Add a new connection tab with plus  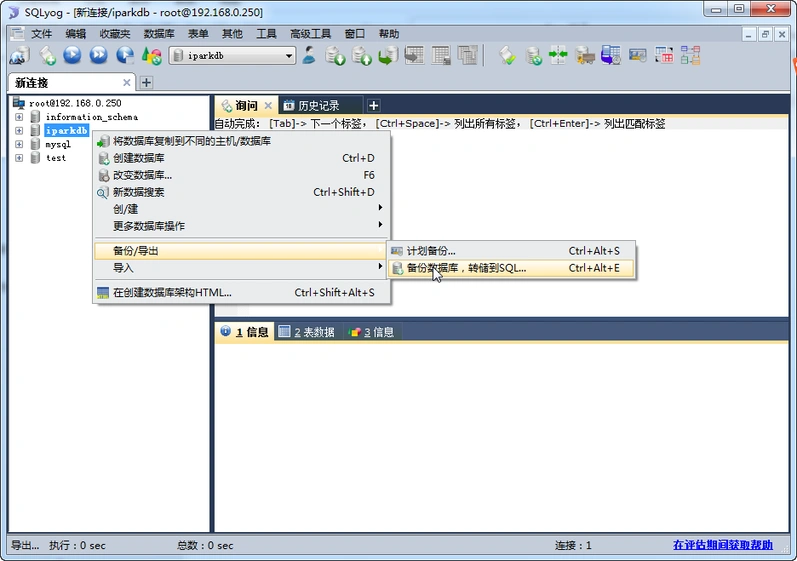pos(146,82)
